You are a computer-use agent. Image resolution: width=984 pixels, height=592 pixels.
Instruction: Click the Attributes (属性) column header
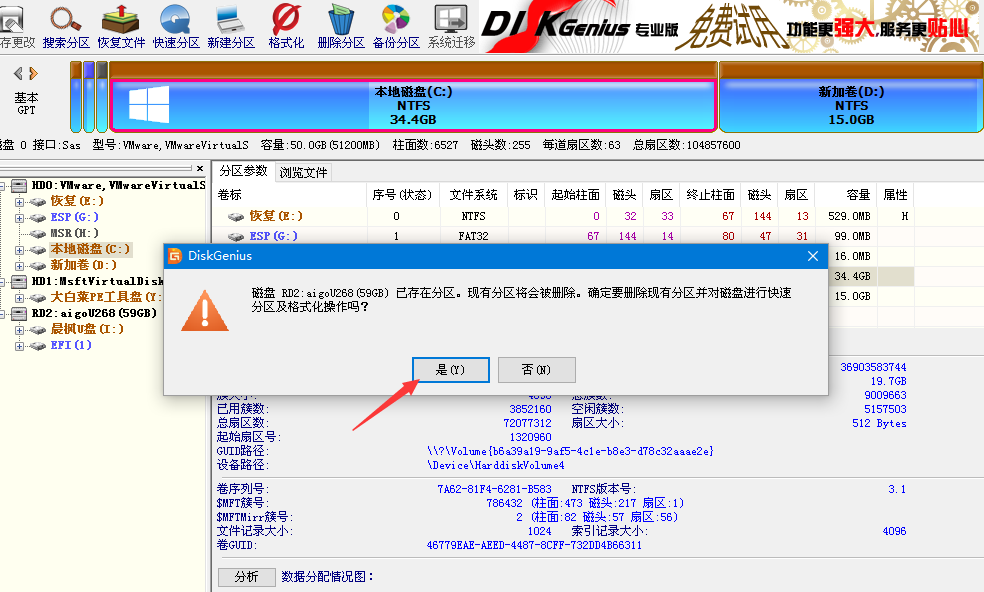[895, 195]
